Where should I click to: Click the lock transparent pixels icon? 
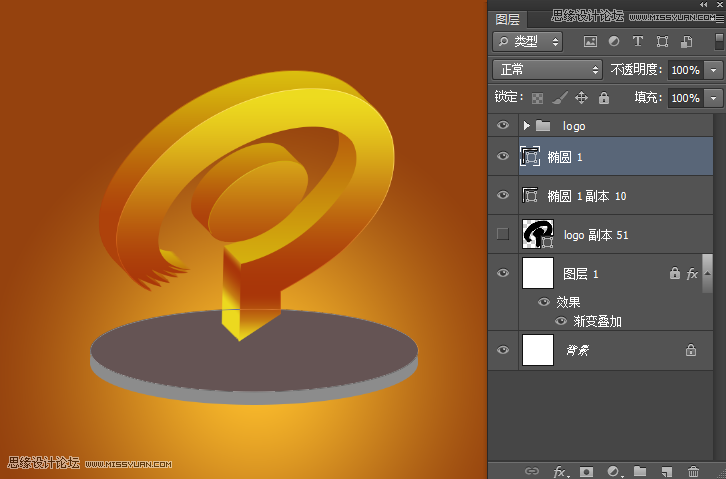pyautogui.click(x=537, y=98)
